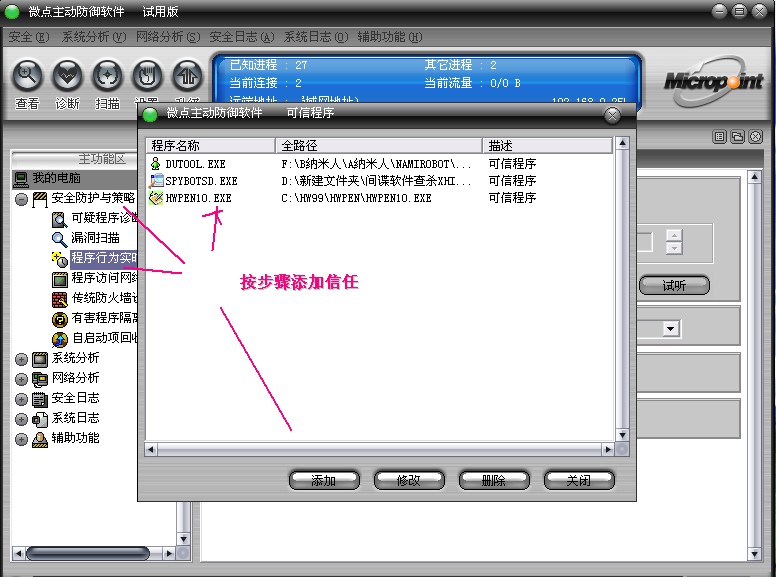Sort by 描述 column header
The height and width of the screenshot is (577, 776).
tap(547, 145)
